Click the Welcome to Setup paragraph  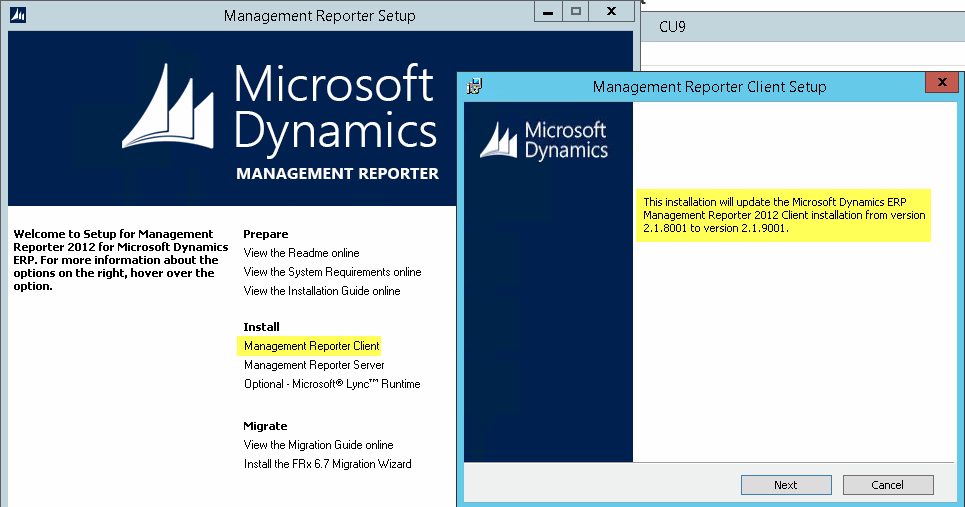121,260
